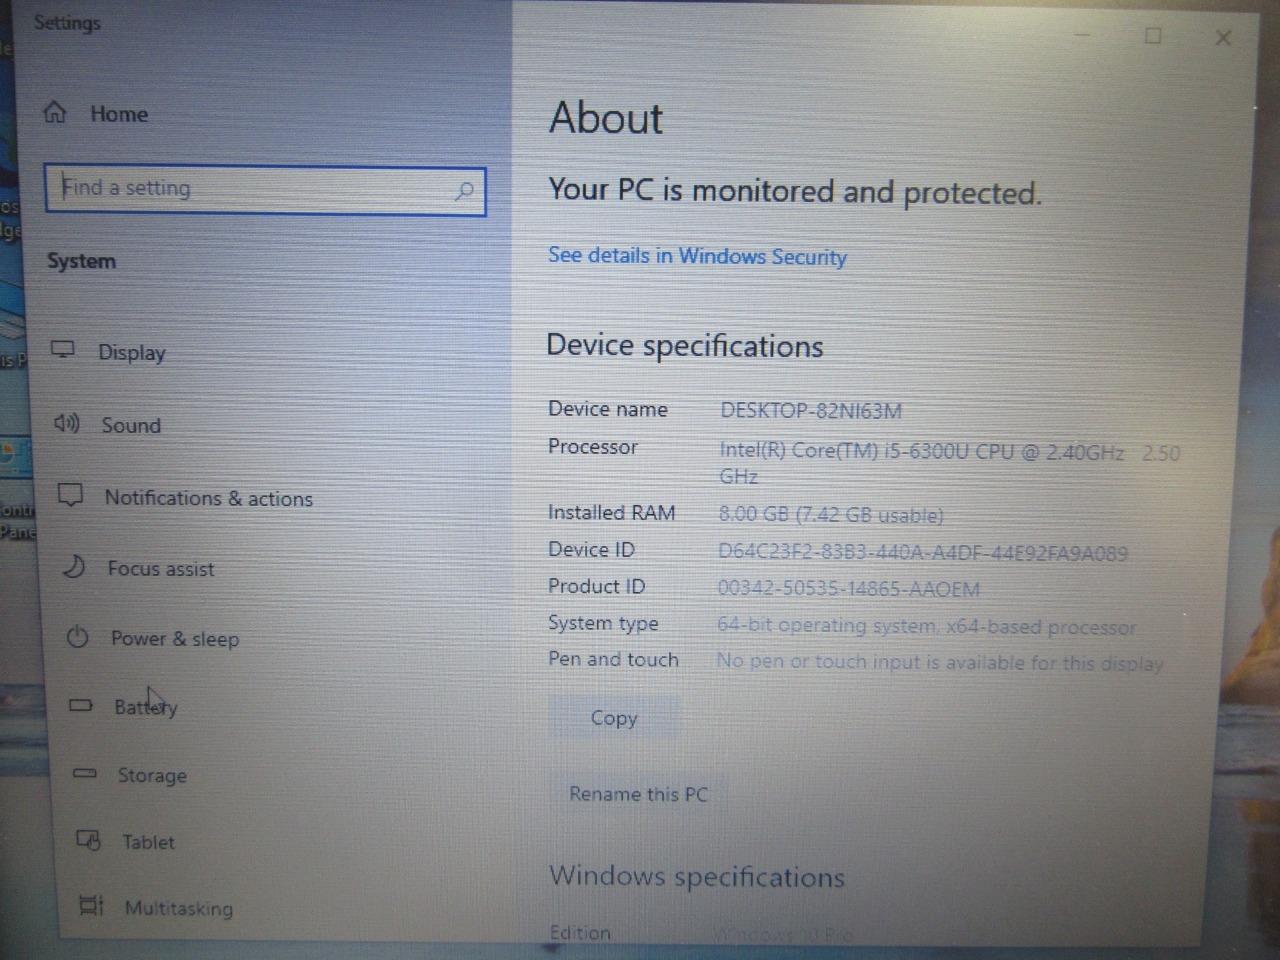Click the Rename this PC button
The height and width of the screenshot is (960, 1280).
tap(638, 794)
